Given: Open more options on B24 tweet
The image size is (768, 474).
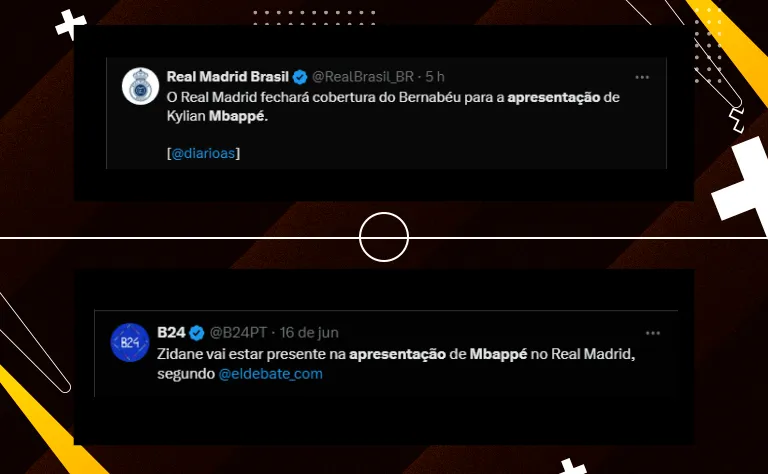Looking at the screenshot, I should (652, 333).
